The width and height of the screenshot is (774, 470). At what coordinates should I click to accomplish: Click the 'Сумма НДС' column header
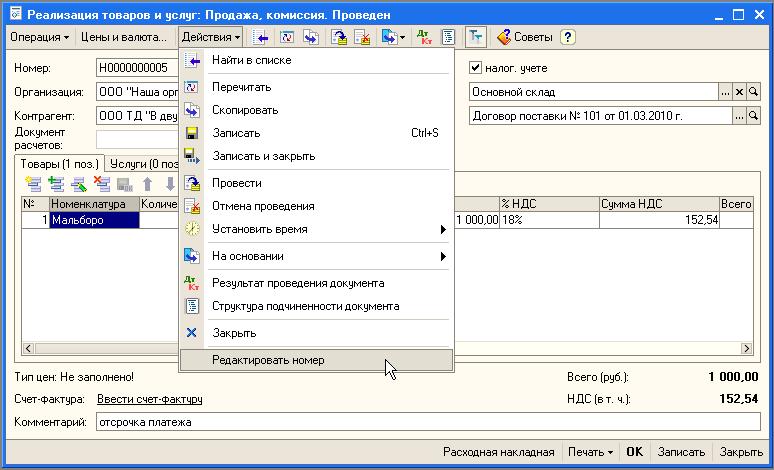click(659, 204)
